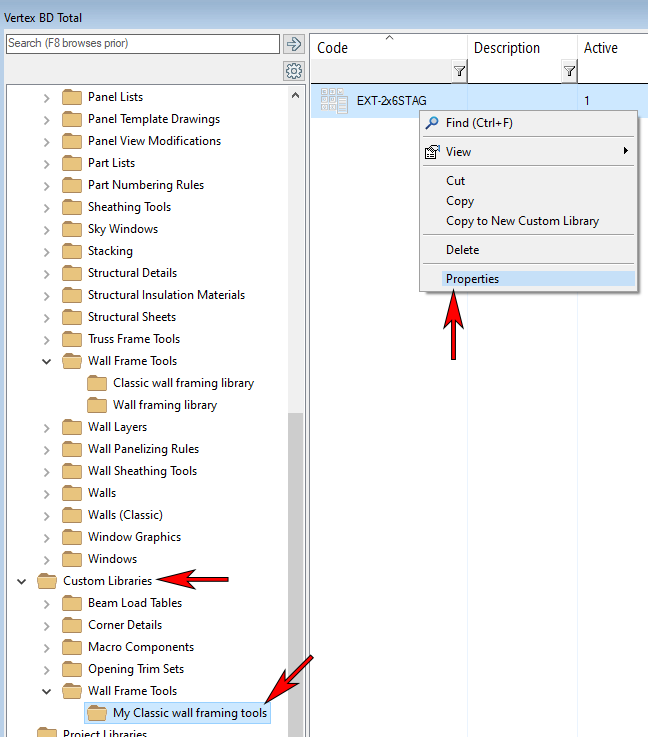
Task: Click the Description column filter icon
Action: (x=569, y=71)
